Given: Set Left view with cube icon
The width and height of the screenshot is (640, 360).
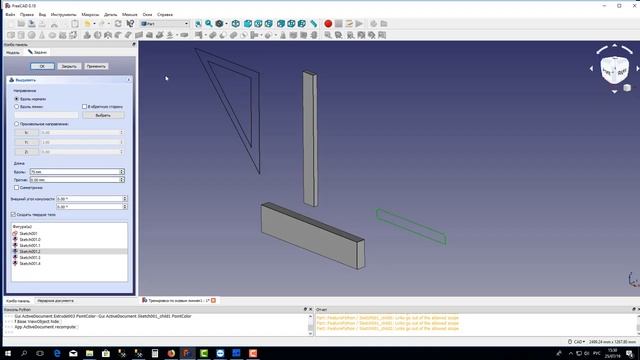Looking at the screenshot, I should (302, 24).
